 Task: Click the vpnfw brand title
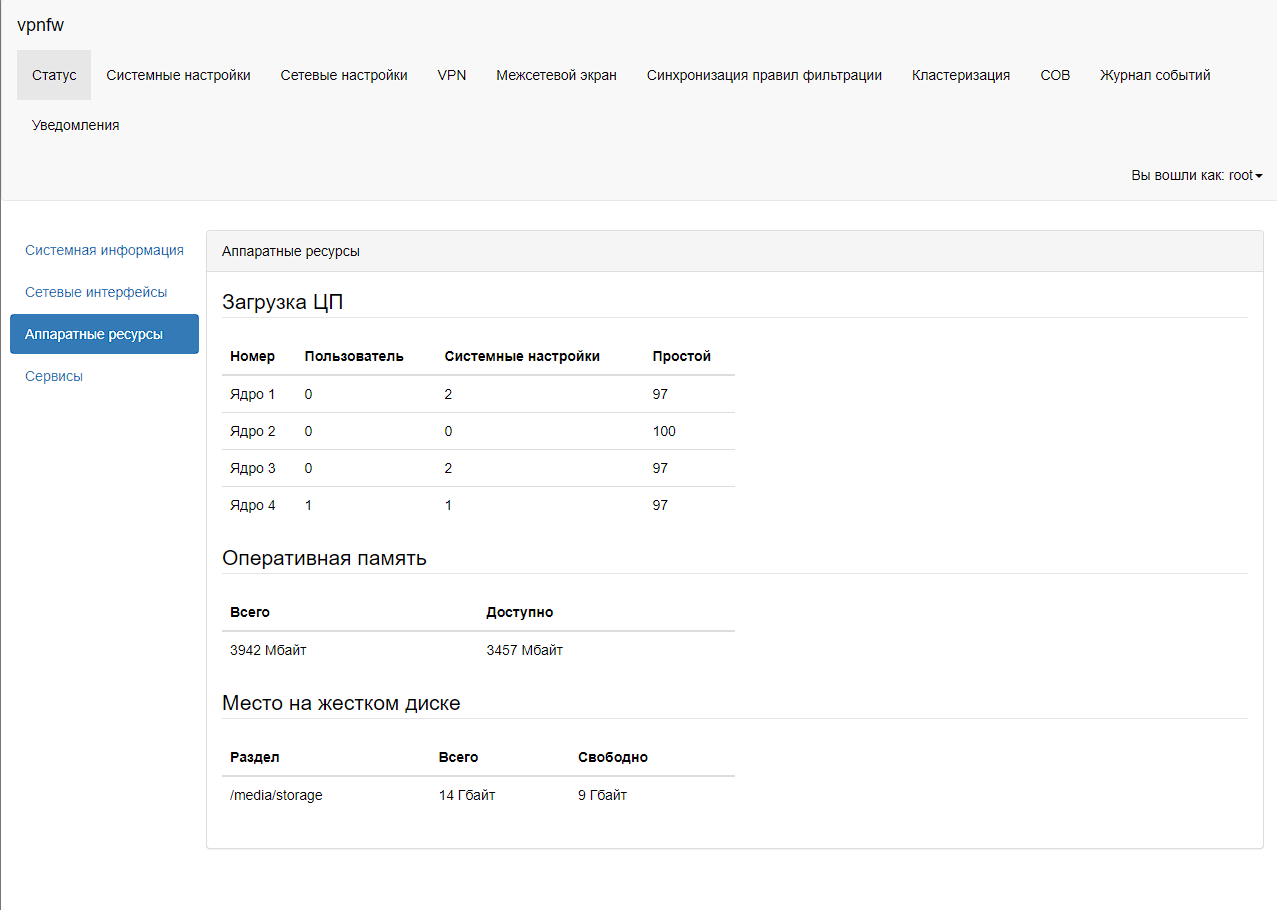(x=40, y=26)
